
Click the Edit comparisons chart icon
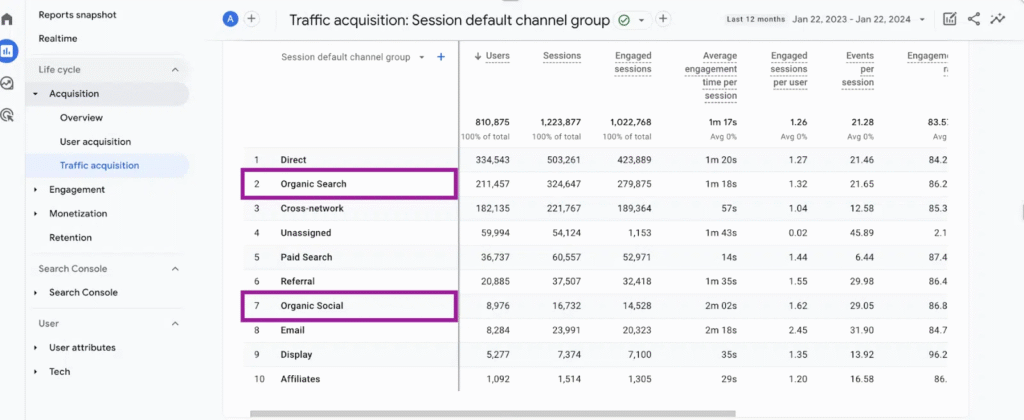tap(949, 19)
